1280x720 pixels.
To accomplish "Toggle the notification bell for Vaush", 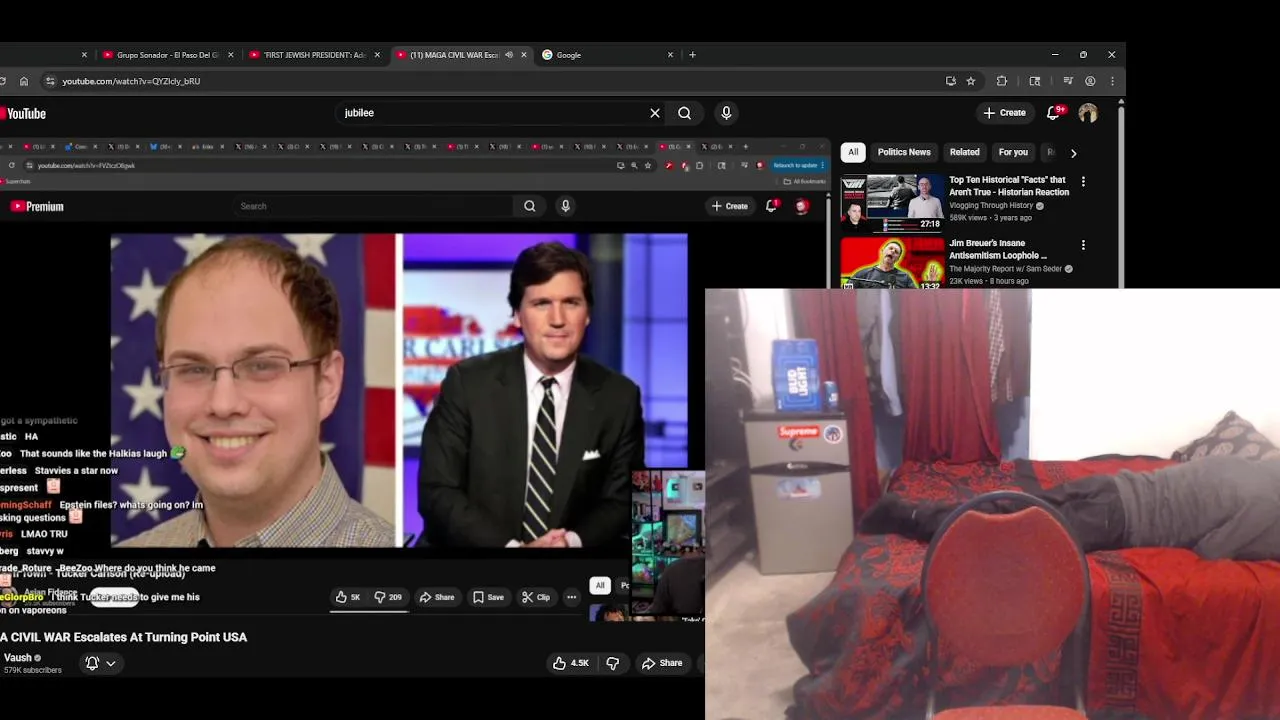I will [100, 663].
